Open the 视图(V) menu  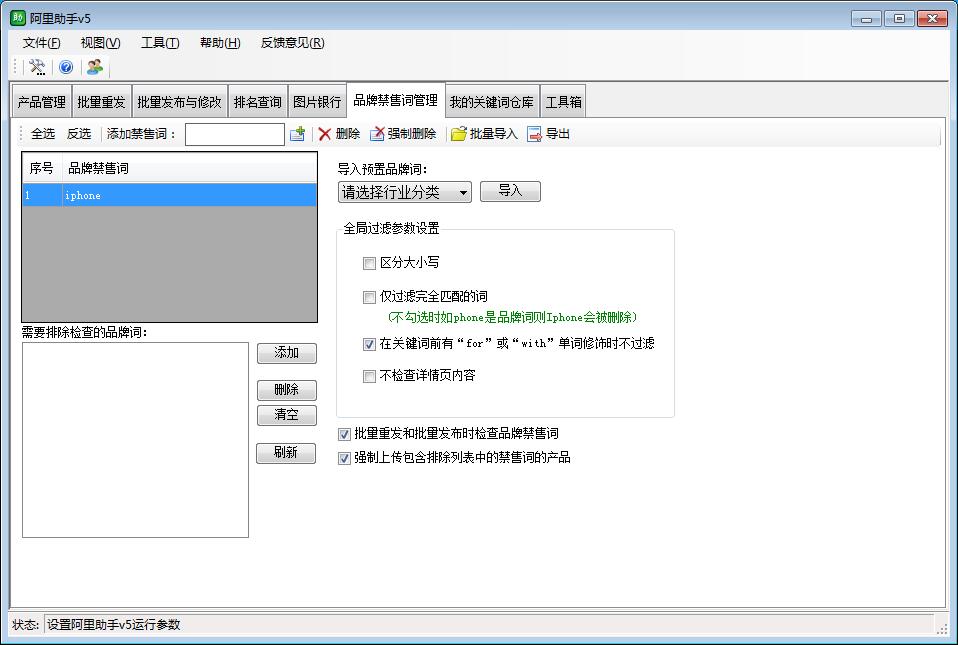100,43
